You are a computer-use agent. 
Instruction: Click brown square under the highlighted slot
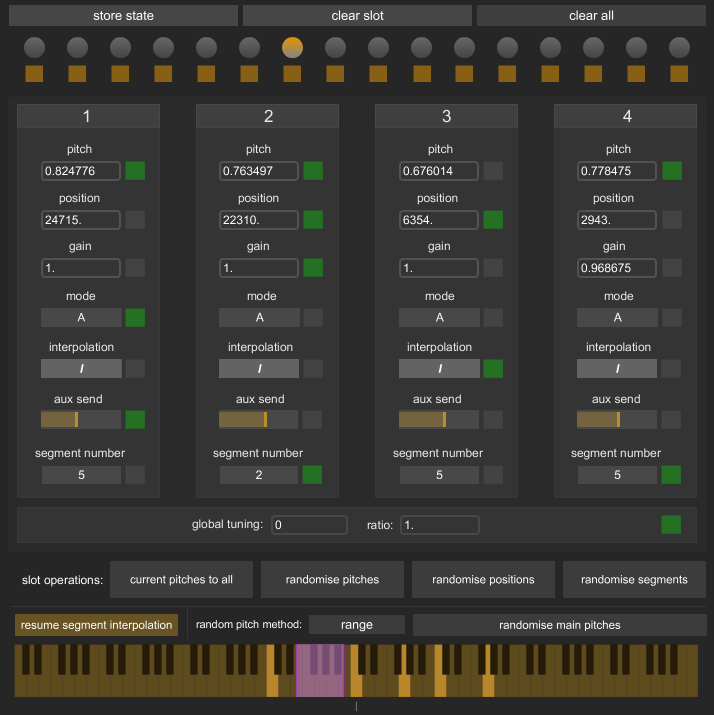(292, 73)
